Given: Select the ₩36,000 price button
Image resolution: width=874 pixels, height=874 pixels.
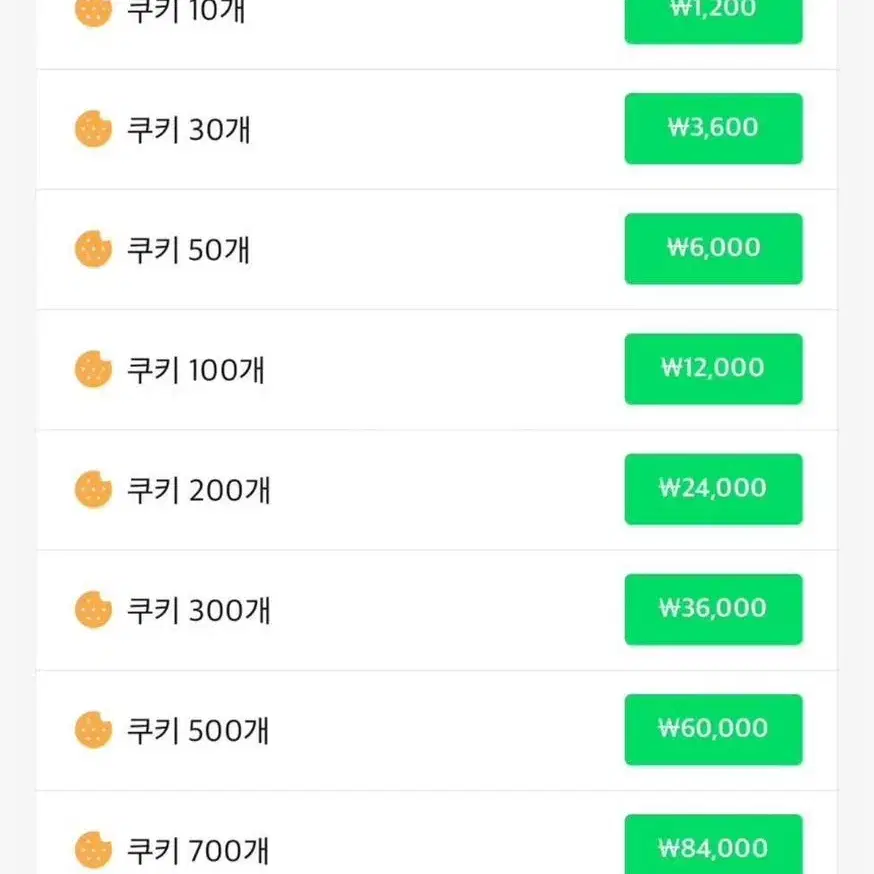Looking at the screenshot, I should 713,610.
